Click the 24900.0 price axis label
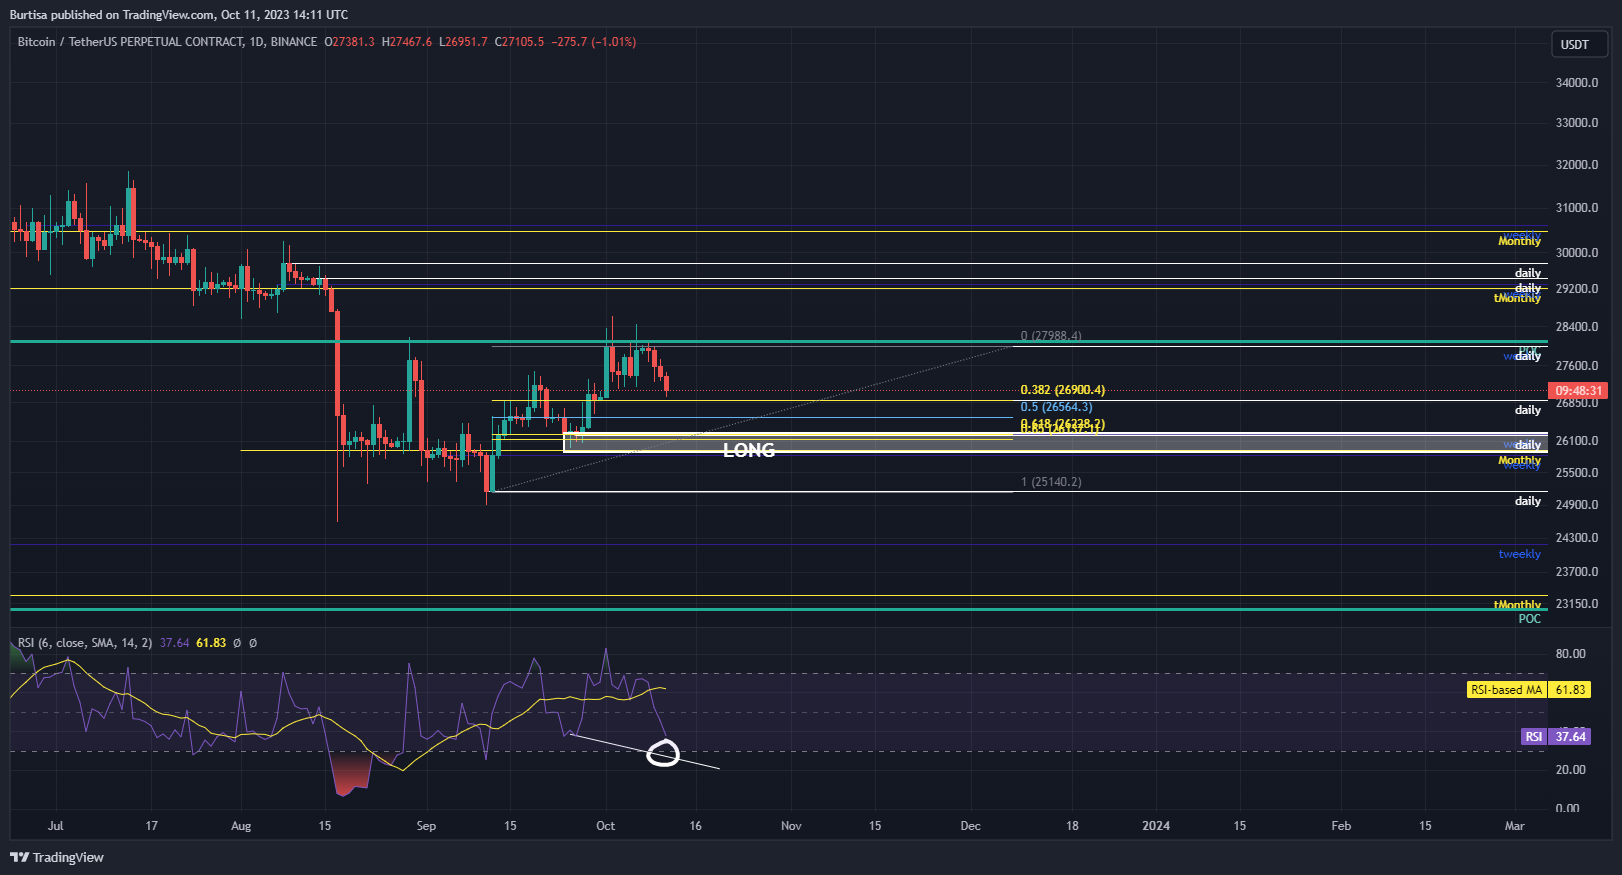This screenshot has height=875, width=1622. [1577, 505]
